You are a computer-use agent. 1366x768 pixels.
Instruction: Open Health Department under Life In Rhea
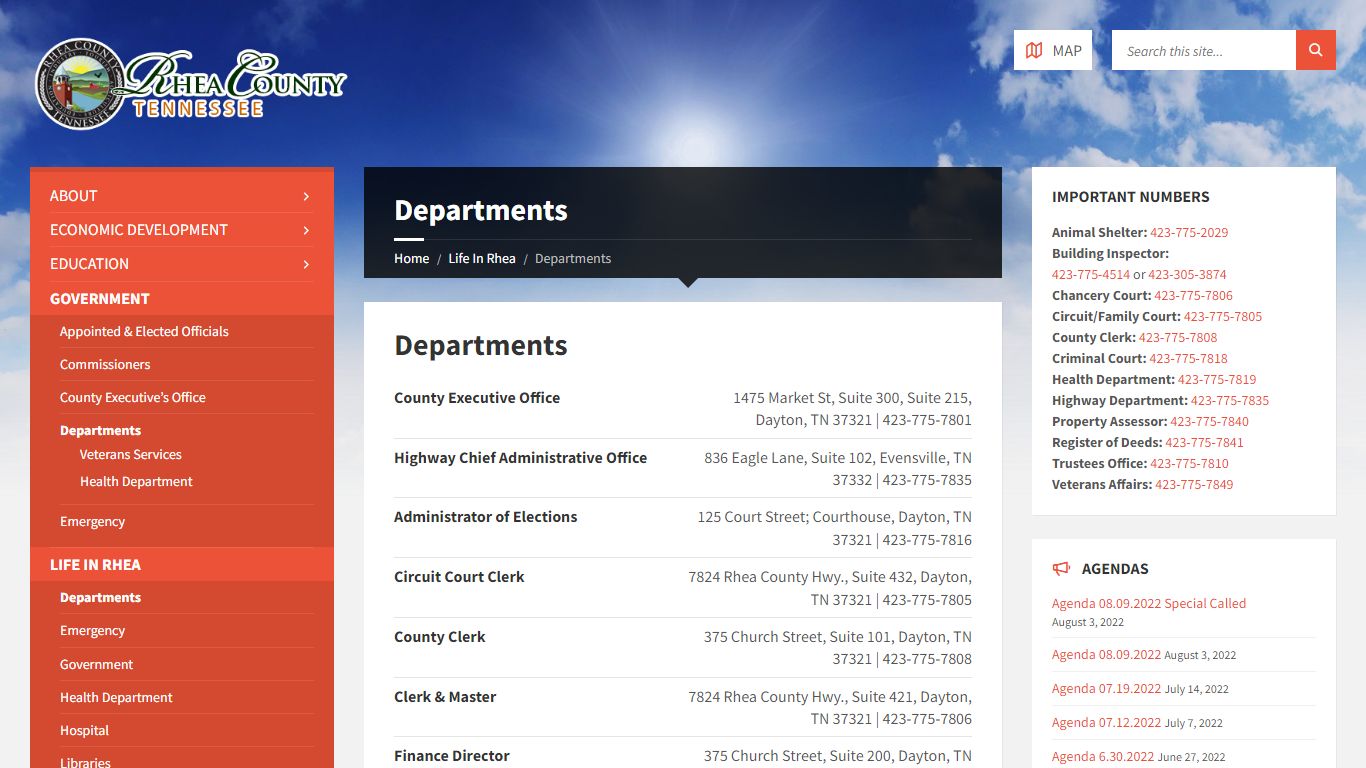pos(116,697)
